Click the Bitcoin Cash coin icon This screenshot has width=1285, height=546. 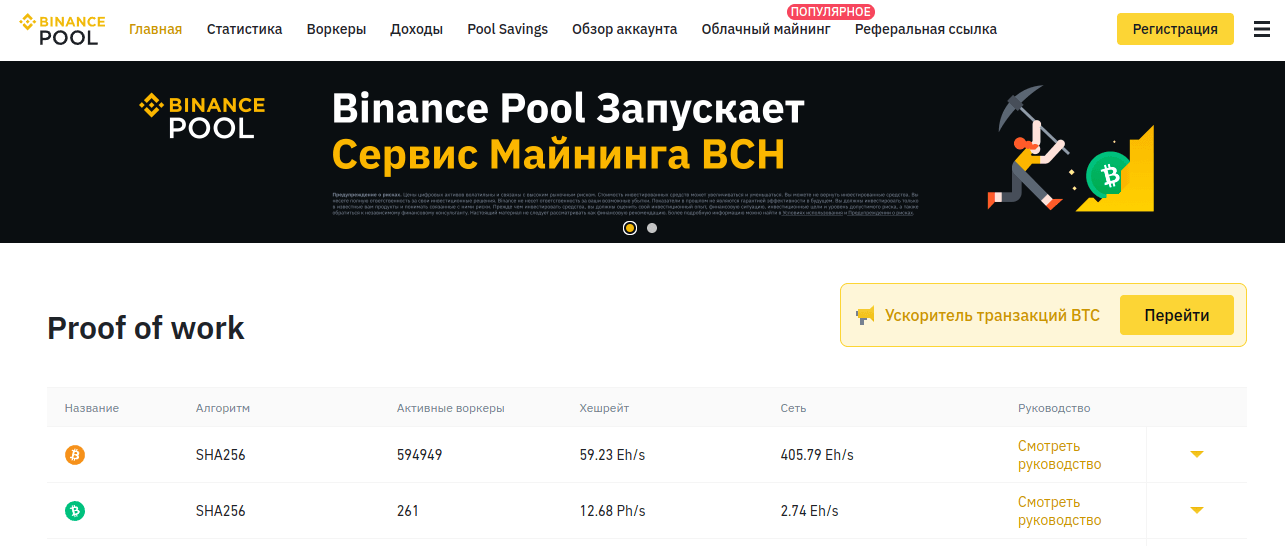pos(75,511)
